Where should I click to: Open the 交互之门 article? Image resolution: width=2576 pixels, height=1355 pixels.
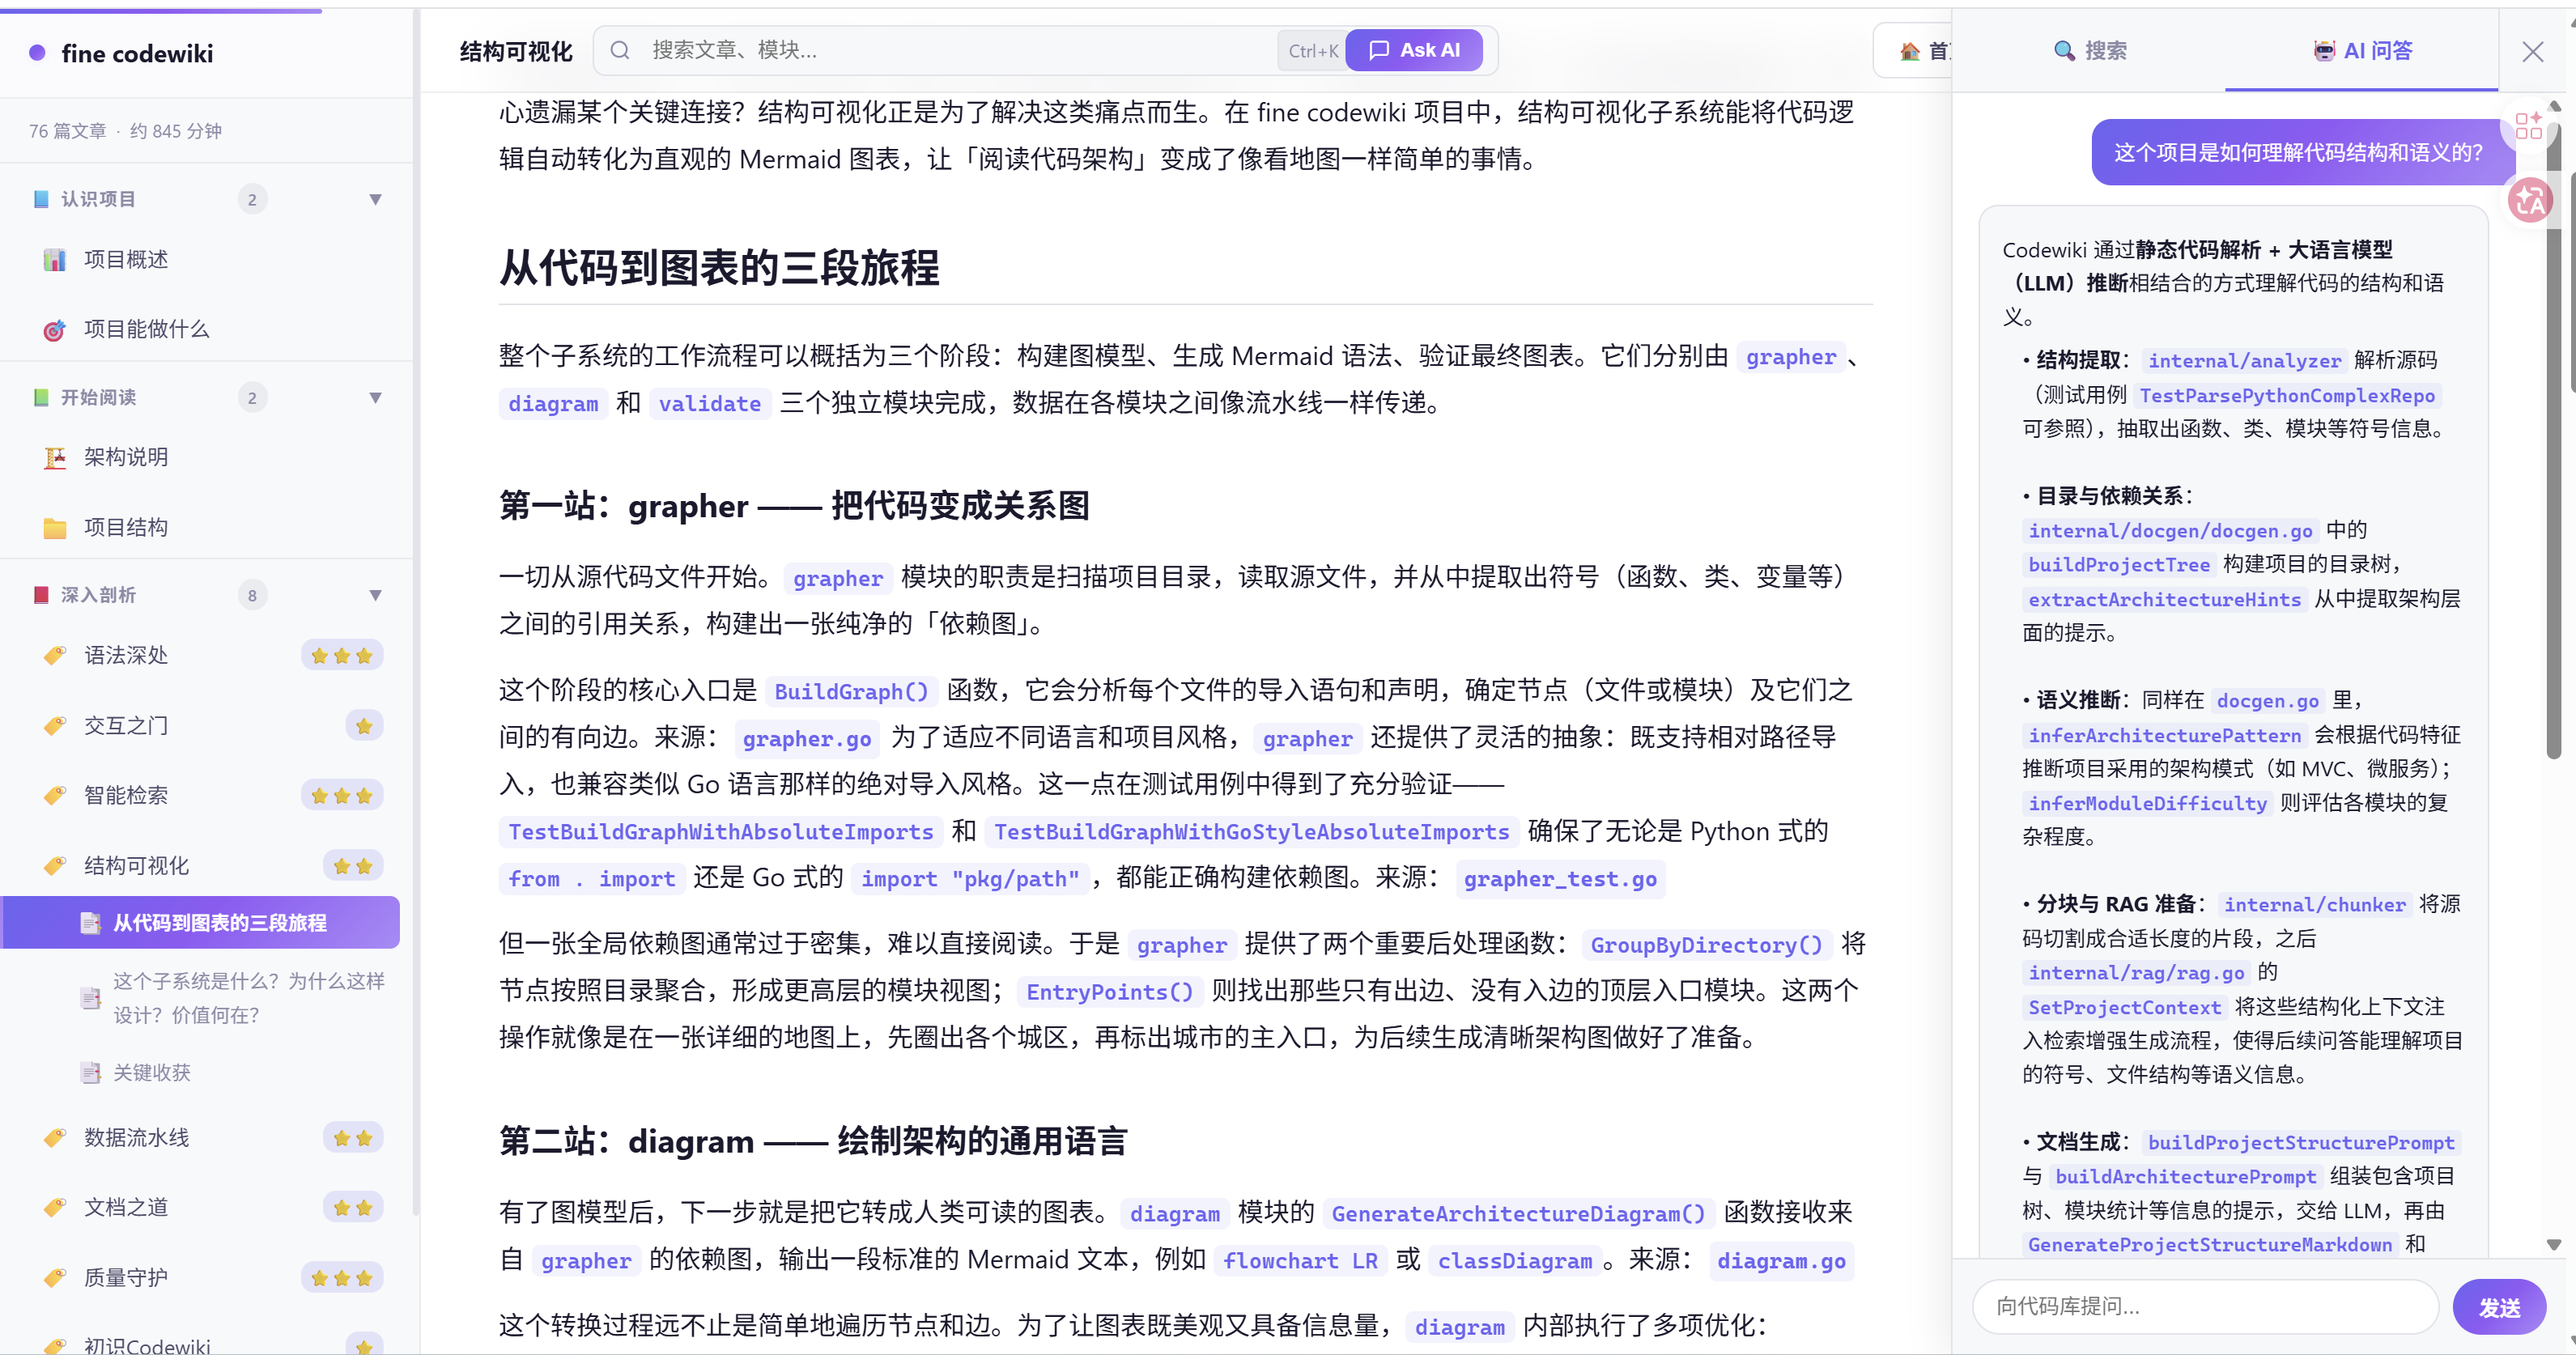126,725
